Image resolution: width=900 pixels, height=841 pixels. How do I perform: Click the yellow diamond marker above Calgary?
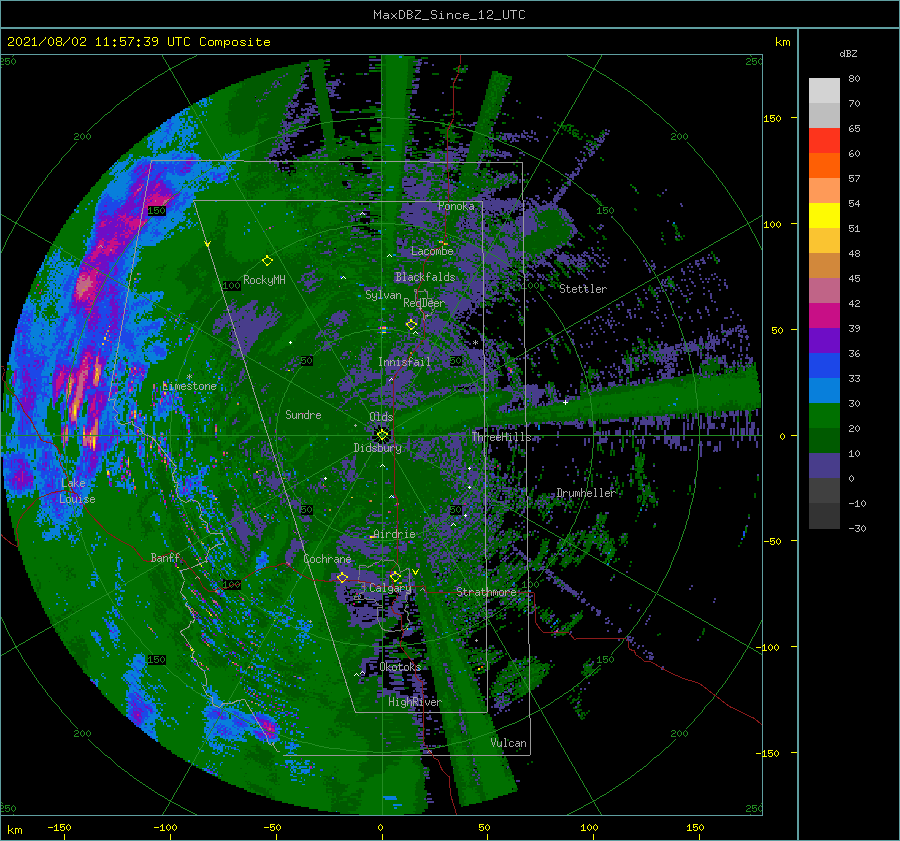[x=395, y=576]
